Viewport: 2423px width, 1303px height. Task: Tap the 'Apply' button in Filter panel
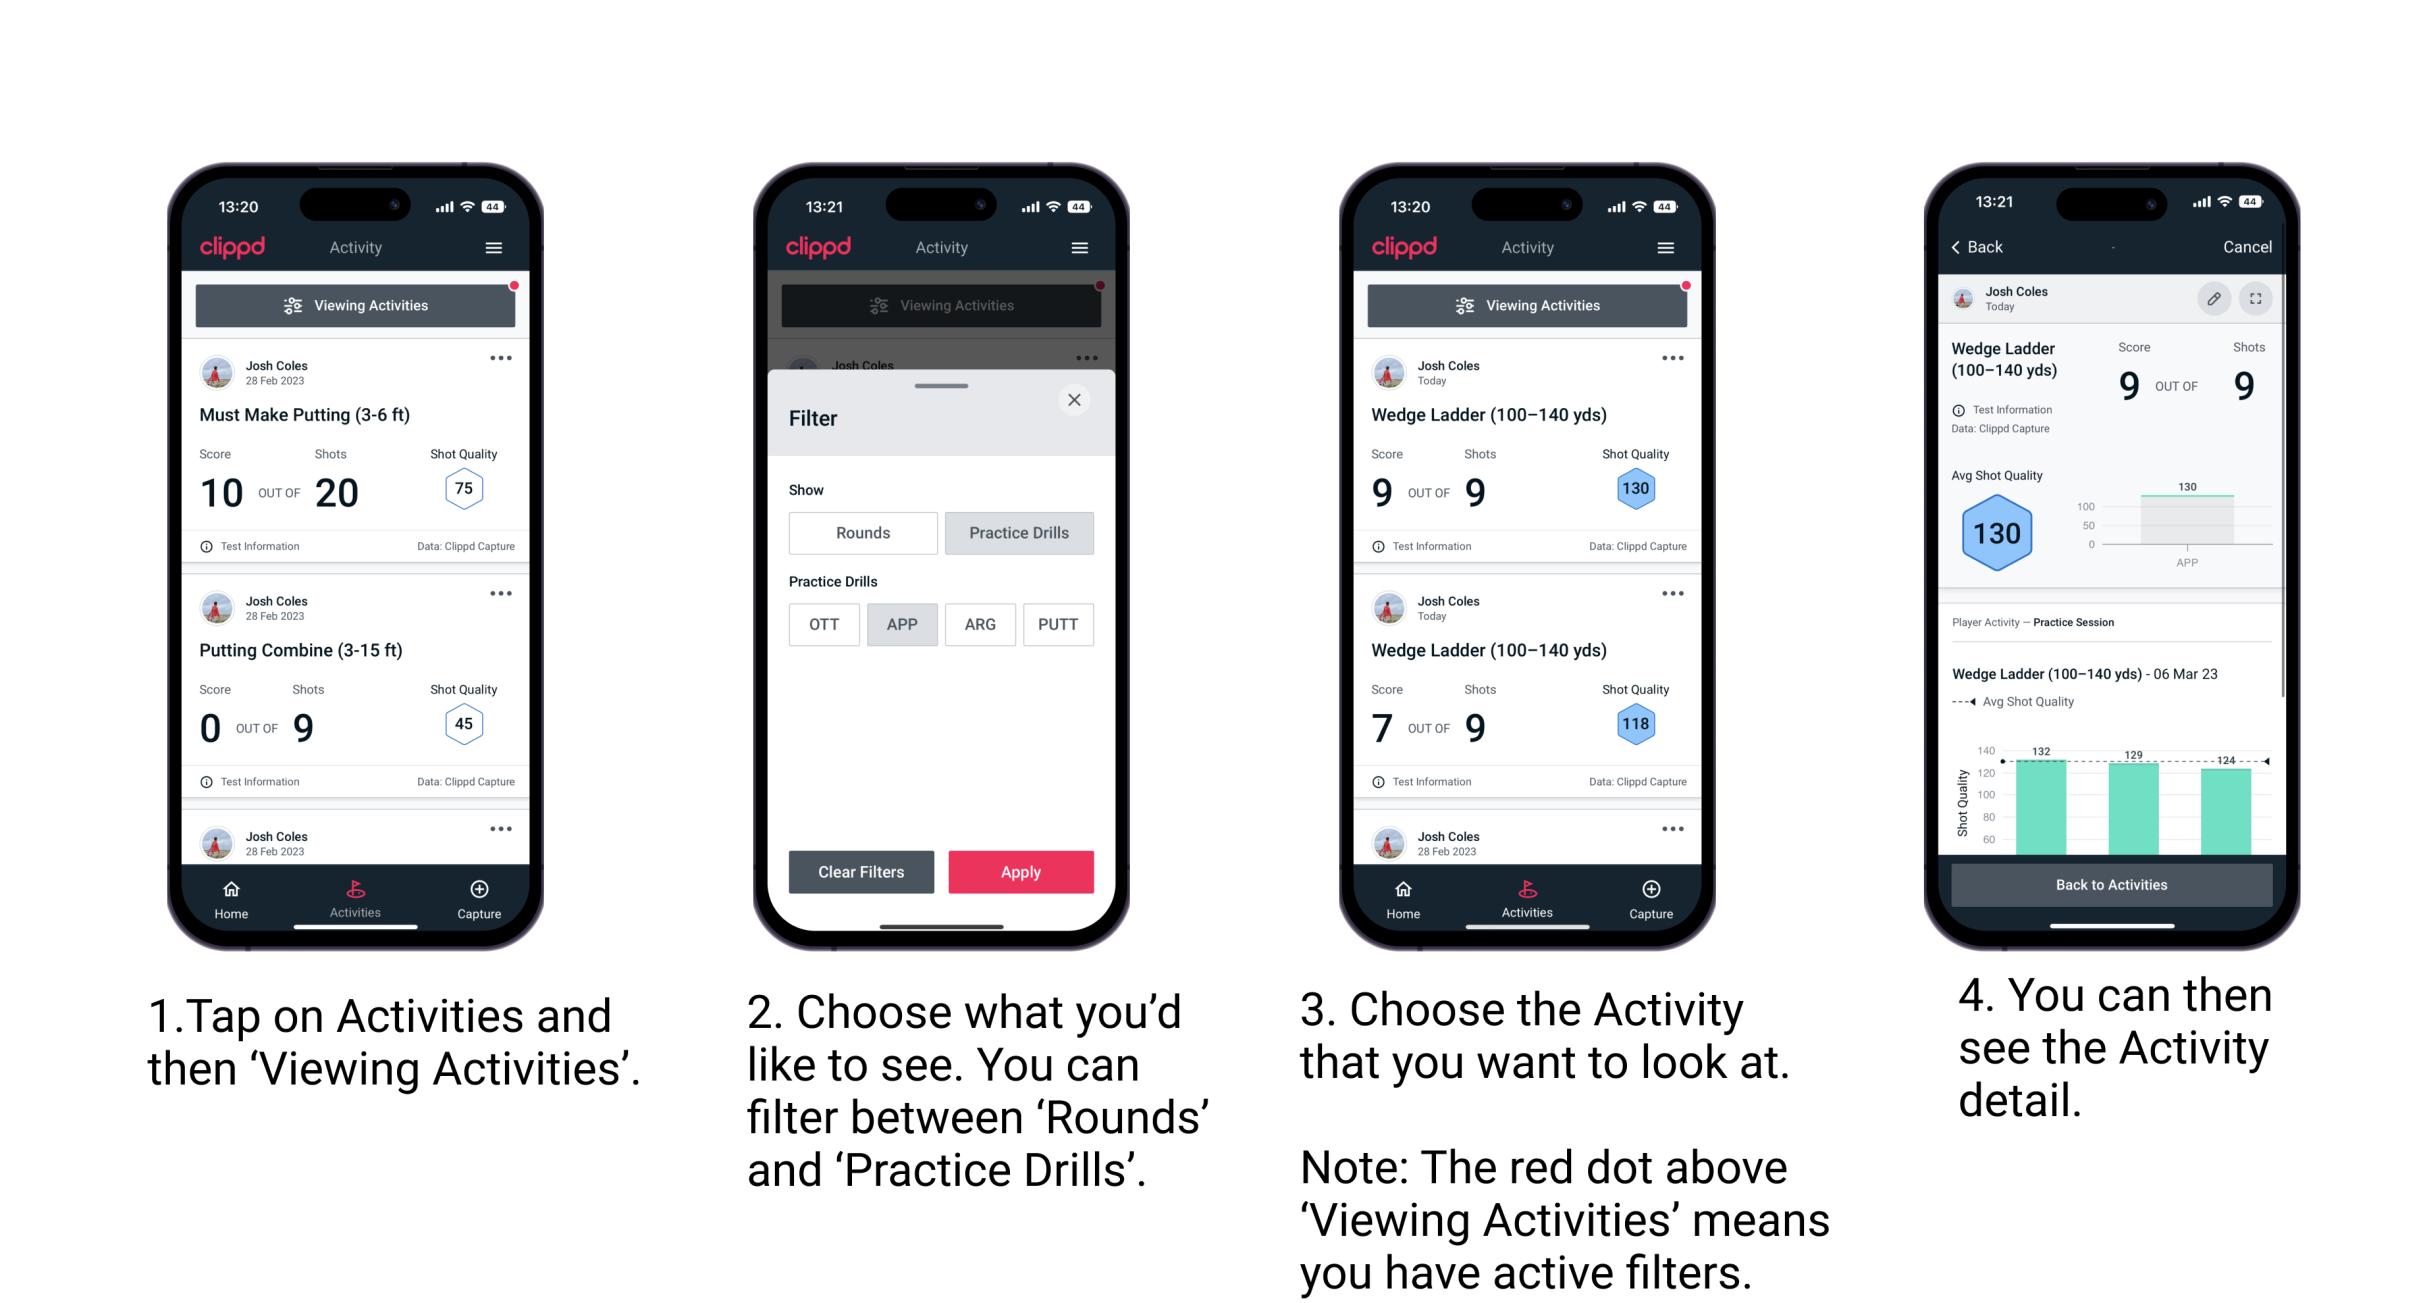(1019, 871)
